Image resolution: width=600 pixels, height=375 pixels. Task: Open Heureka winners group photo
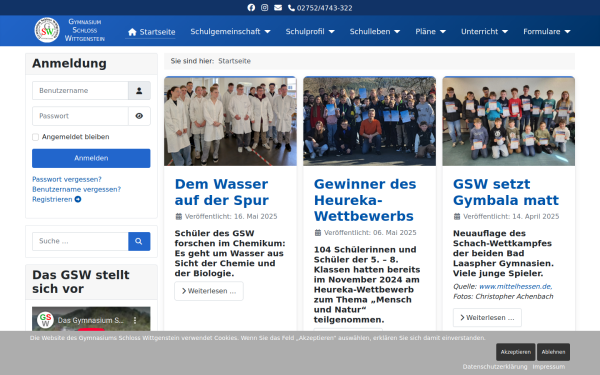pyautogui.click(x=369, y=121)
